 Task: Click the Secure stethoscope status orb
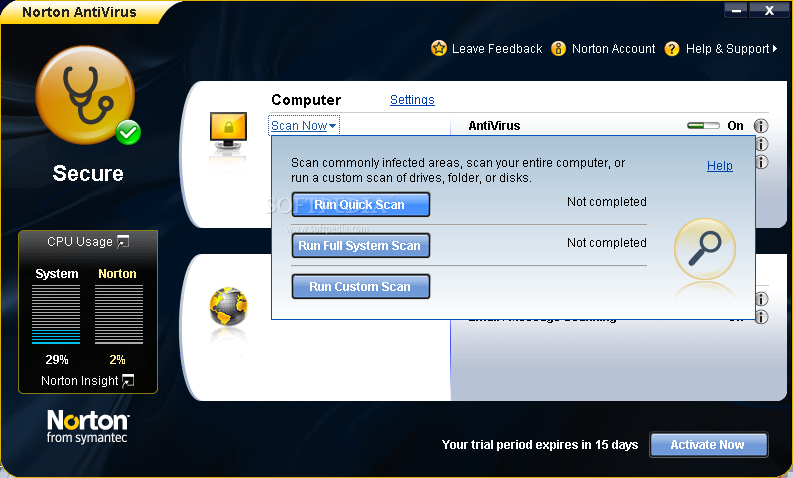(85, 95)
